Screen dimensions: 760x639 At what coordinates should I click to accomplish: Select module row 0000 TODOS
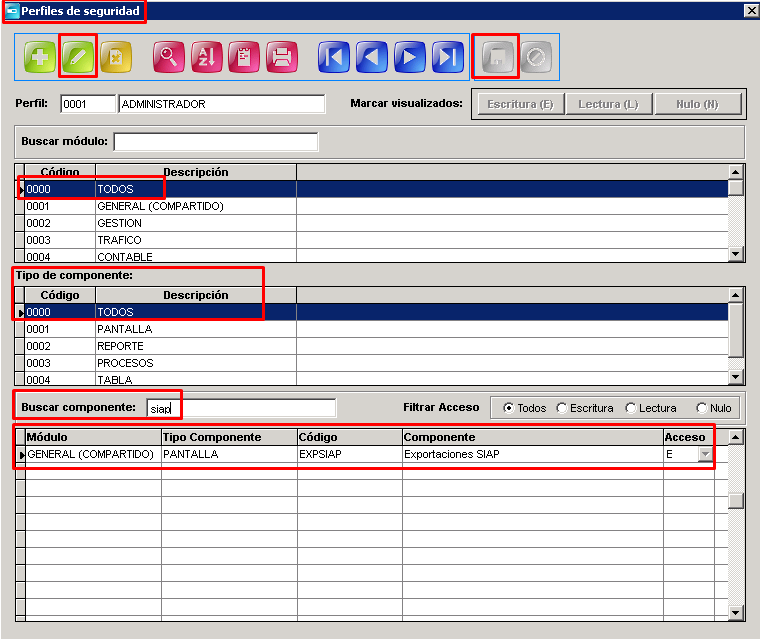tap(376, 189)
